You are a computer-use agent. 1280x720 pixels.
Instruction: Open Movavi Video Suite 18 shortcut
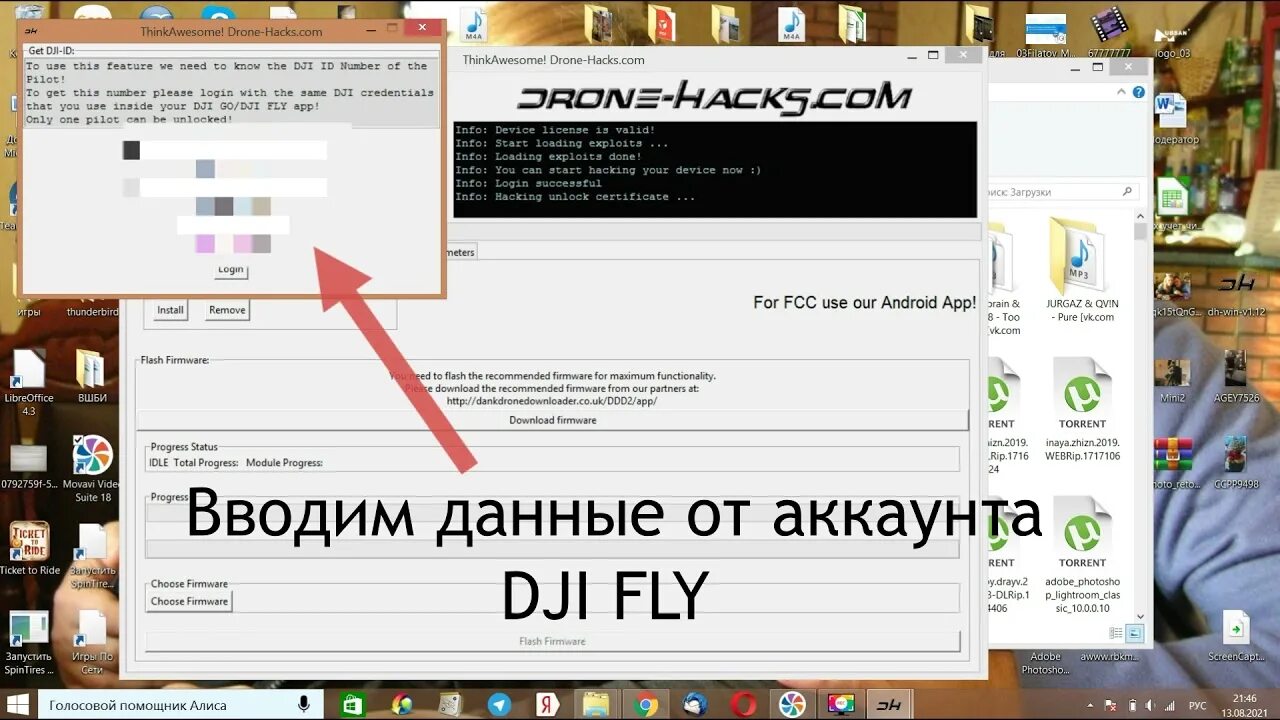(92, 469)
